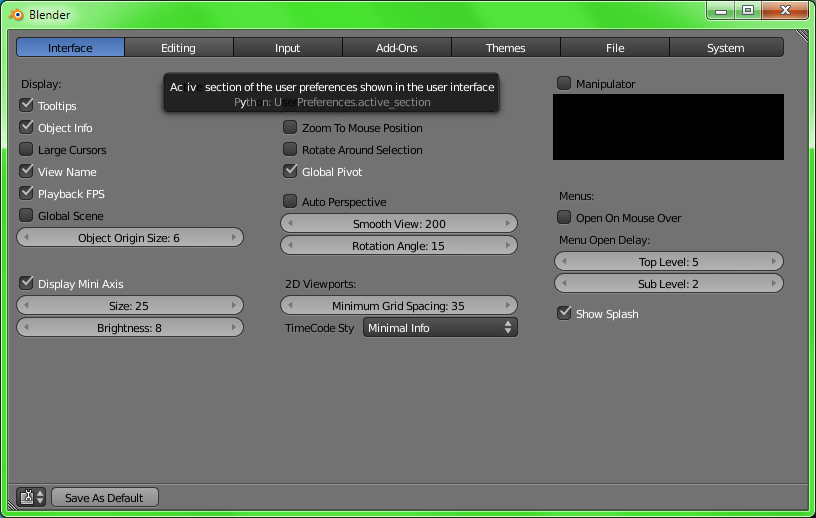Decrease Sub Level delay with left arrow
Screen dimensions: 816x518
564,283
